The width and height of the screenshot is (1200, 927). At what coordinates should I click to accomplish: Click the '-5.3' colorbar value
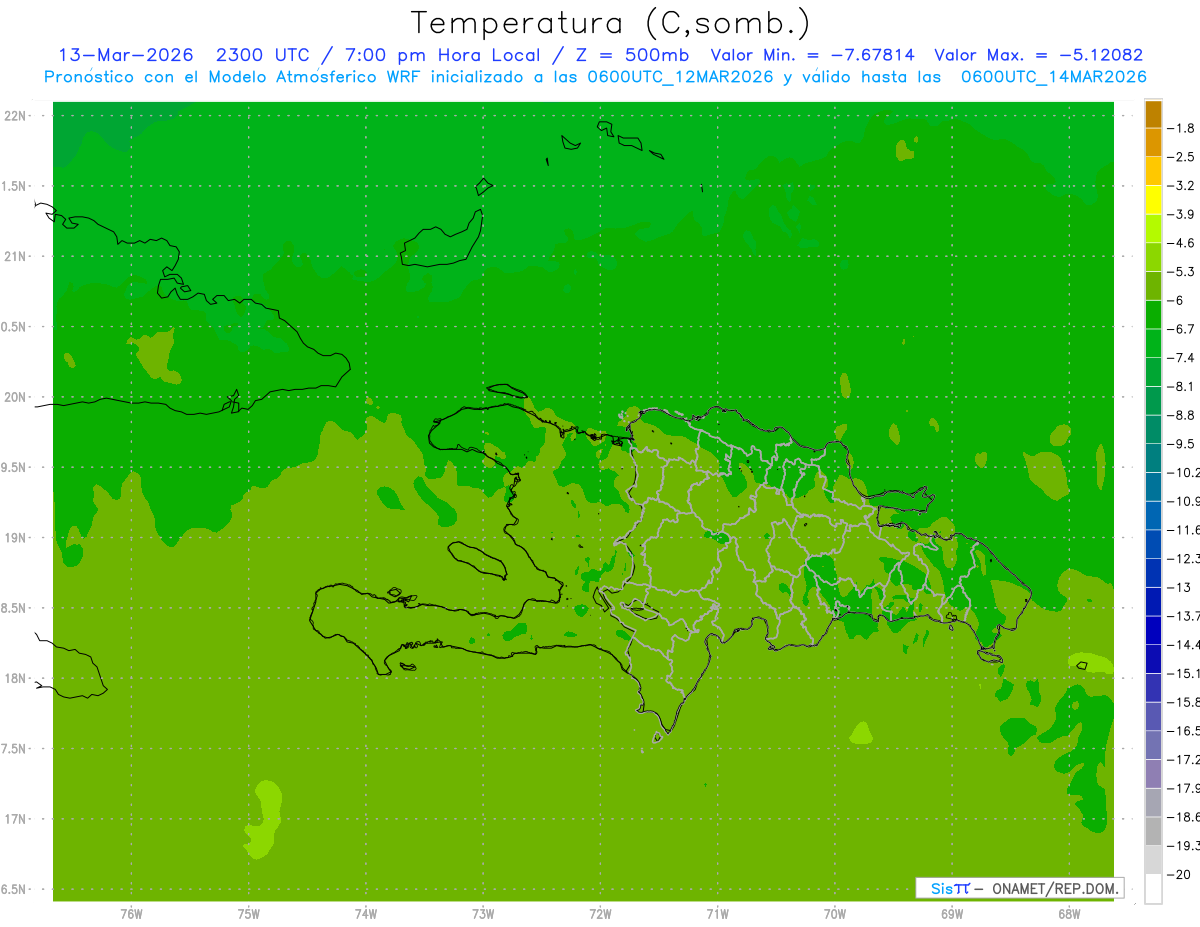[1182, 272]
